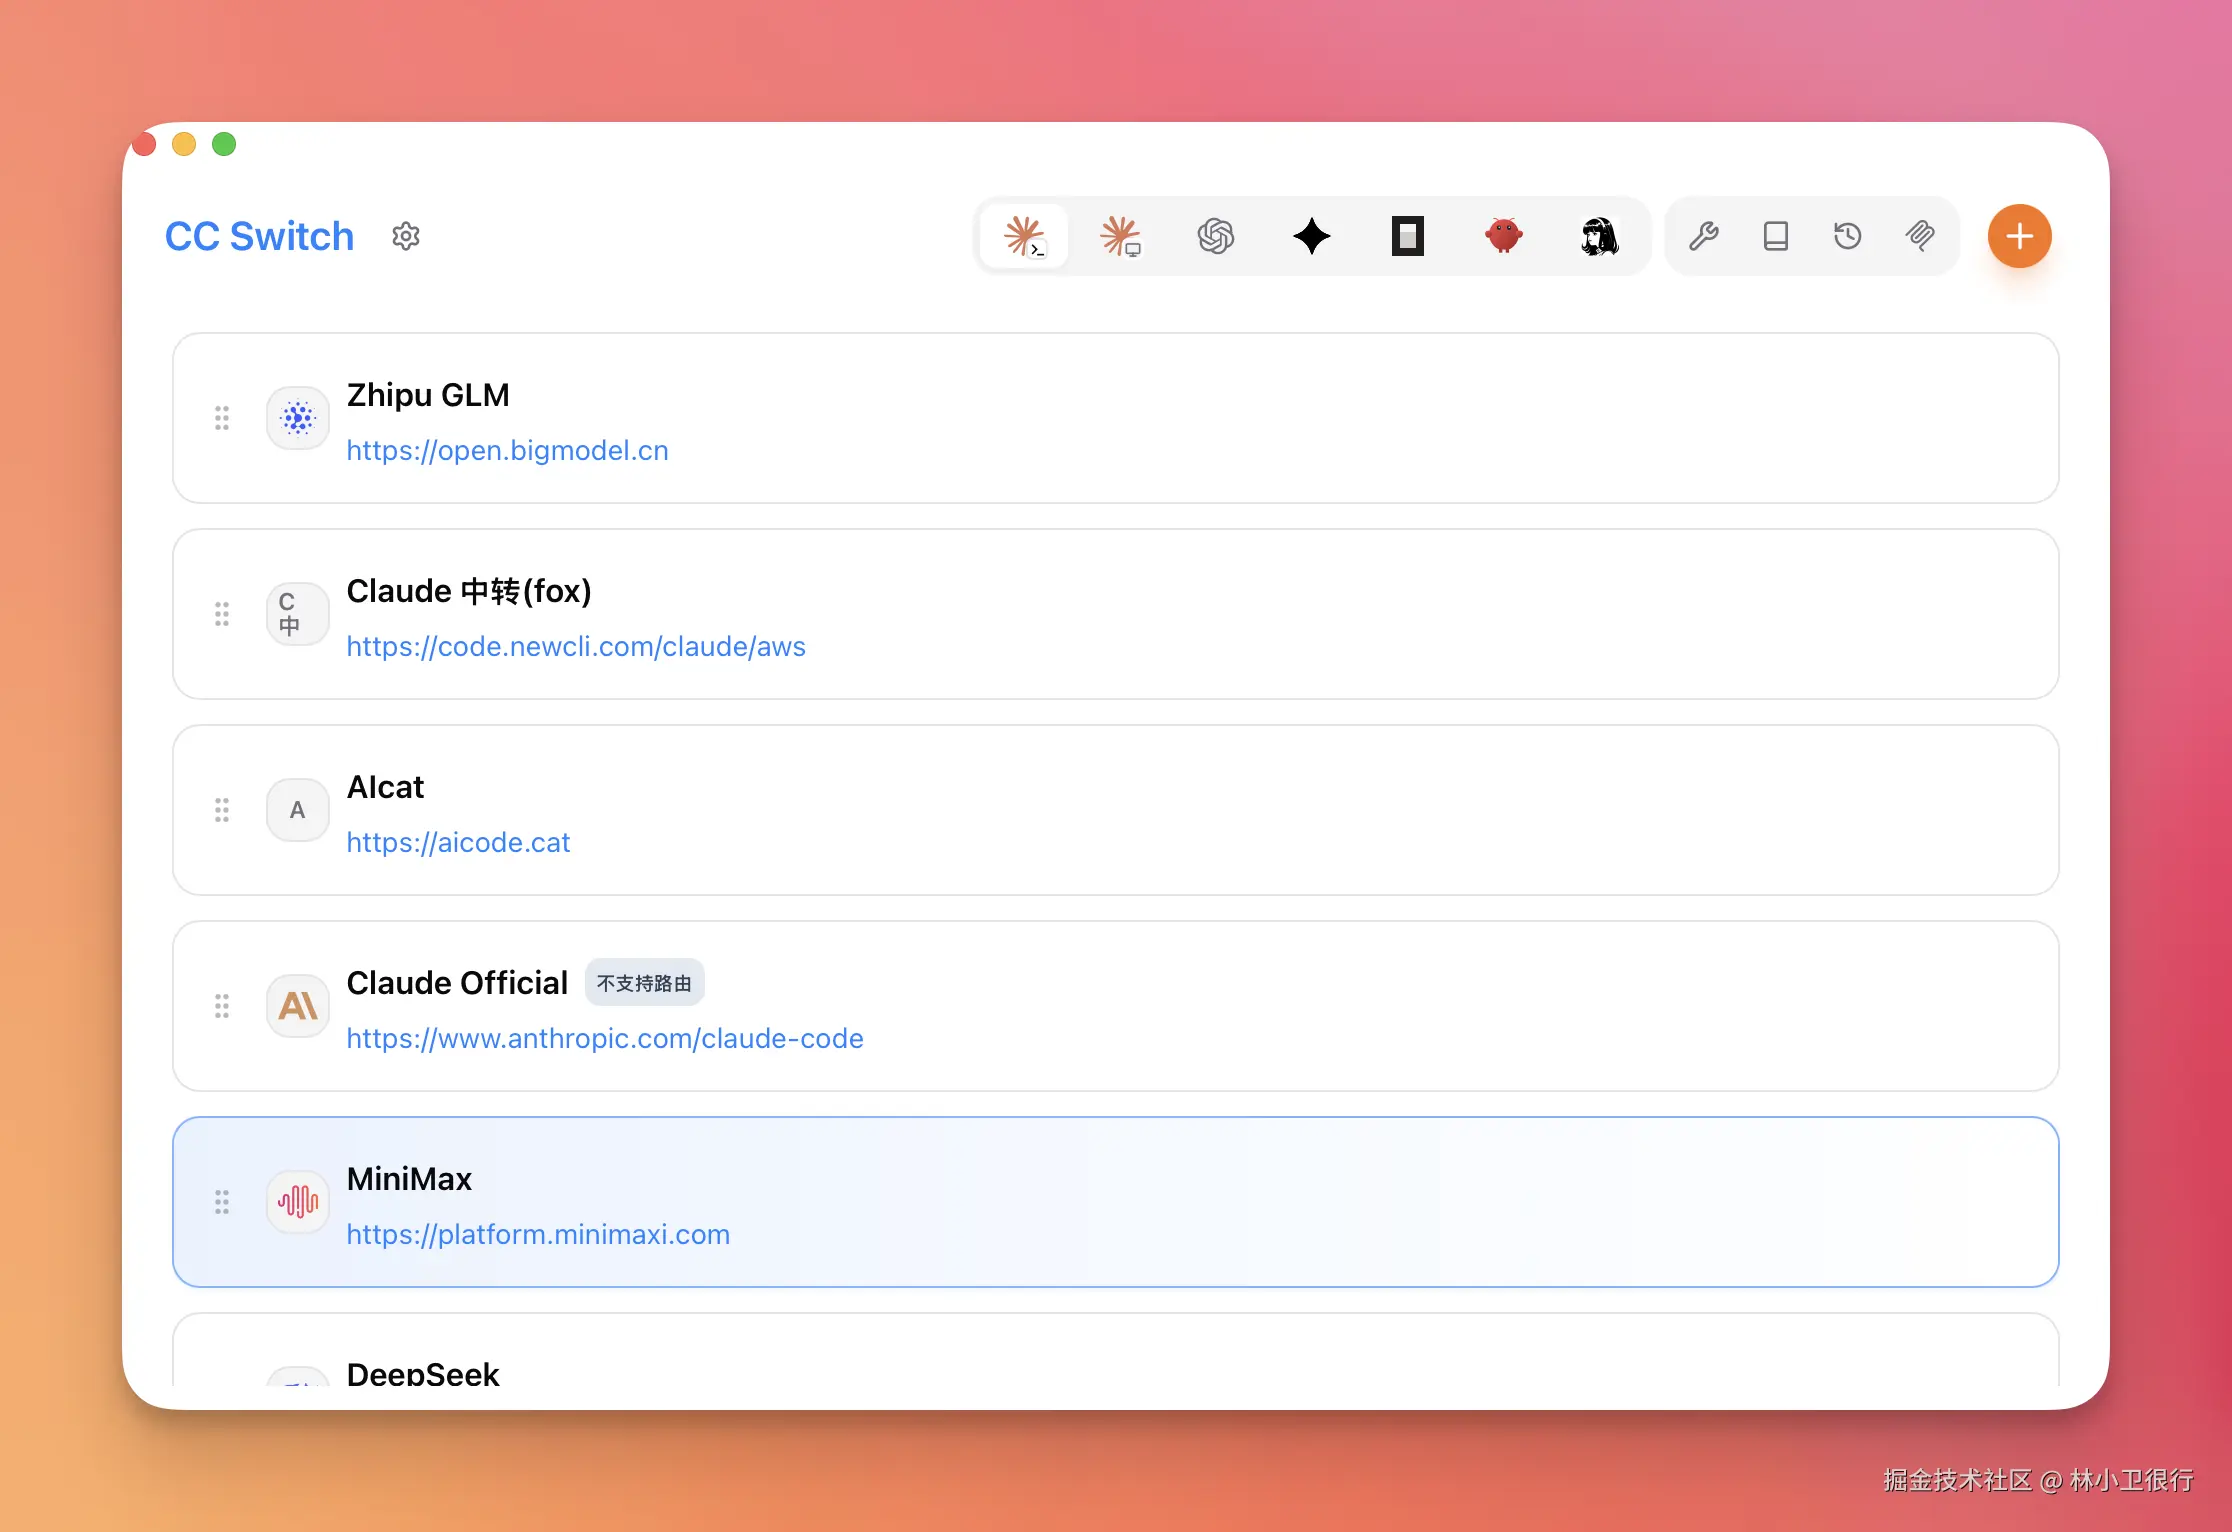
Task: Grab the drag handle of Zhipu GLM
Action: [222, 418]
